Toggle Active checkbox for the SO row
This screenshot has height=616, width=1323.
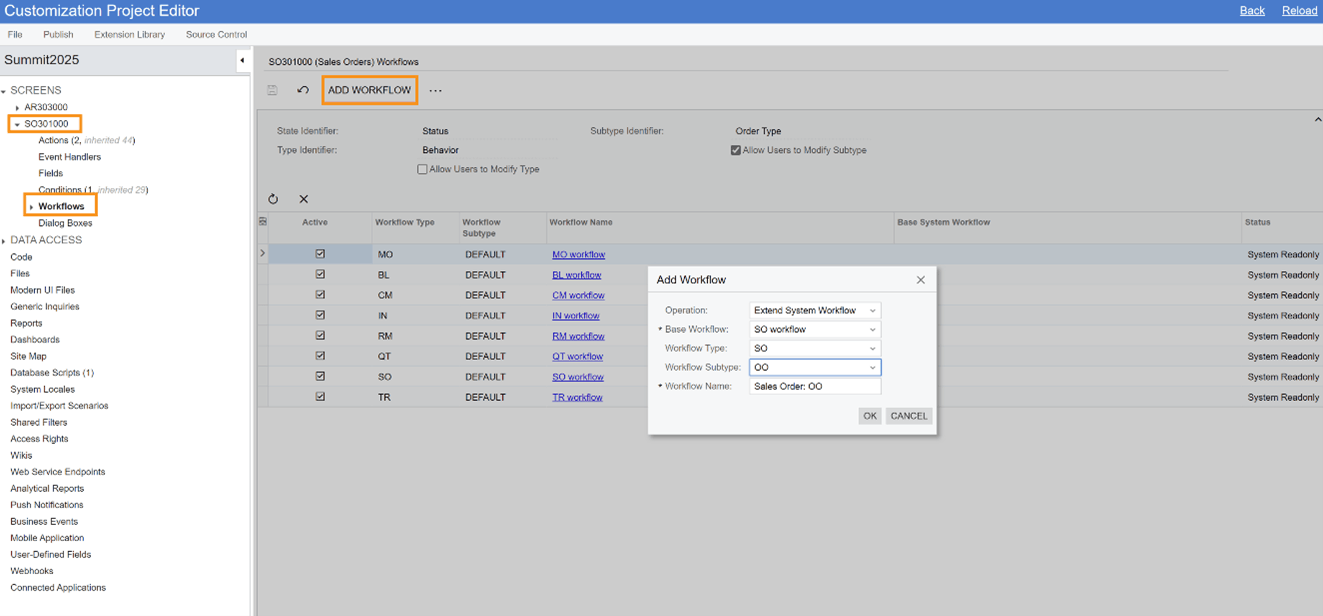(x=320, y=377)
